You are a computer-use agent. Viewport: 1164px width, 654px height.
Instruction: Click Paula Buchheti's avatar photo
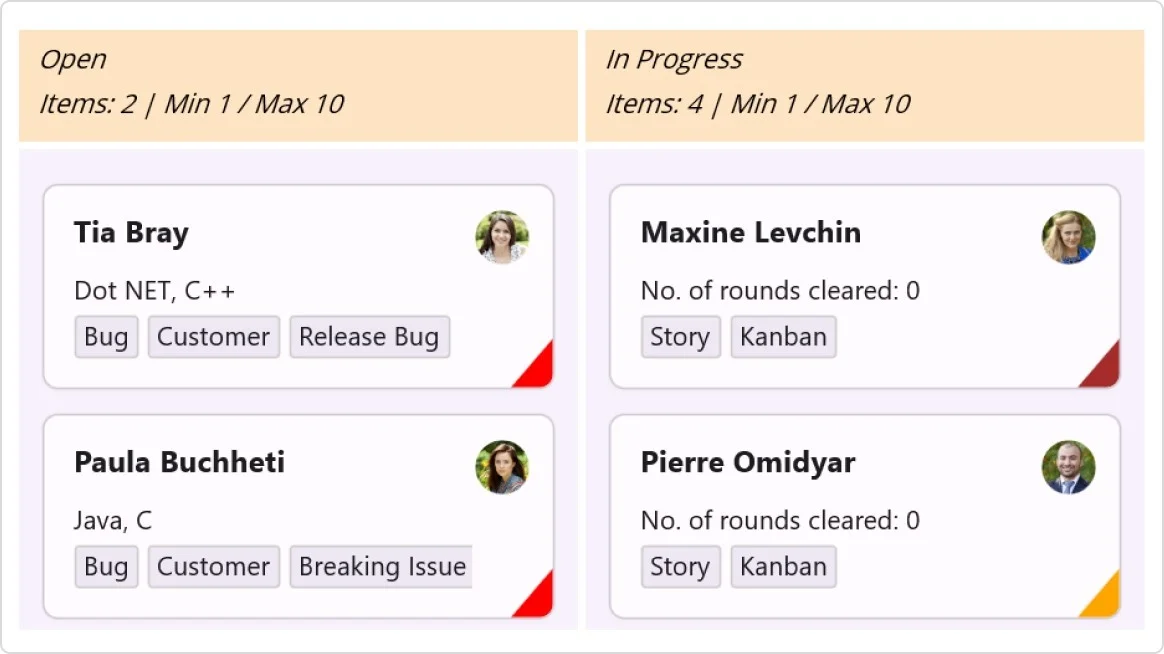(x=502, y=467)
